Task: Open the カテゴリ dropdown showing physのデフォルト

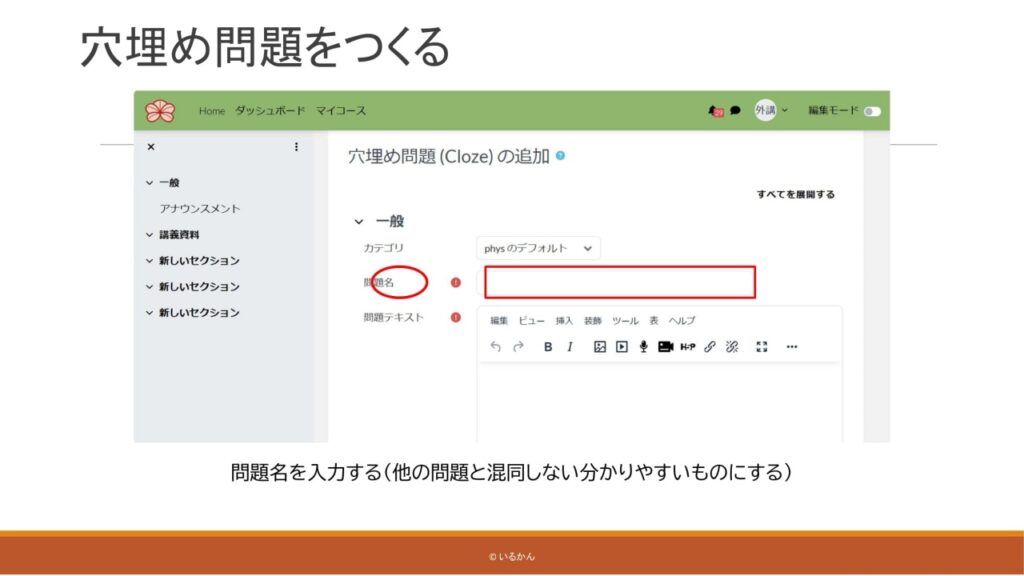Action: click(538, 248)
